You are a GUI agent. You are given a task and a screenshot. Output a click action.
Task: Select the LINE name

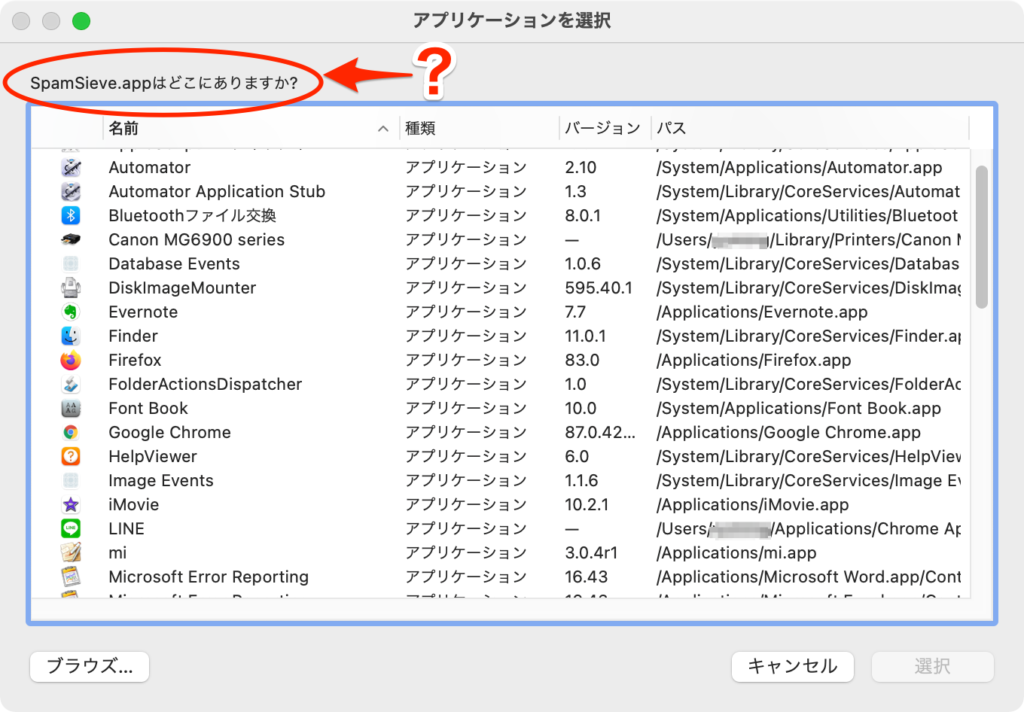pyautogui.click(x=127, y=528)
